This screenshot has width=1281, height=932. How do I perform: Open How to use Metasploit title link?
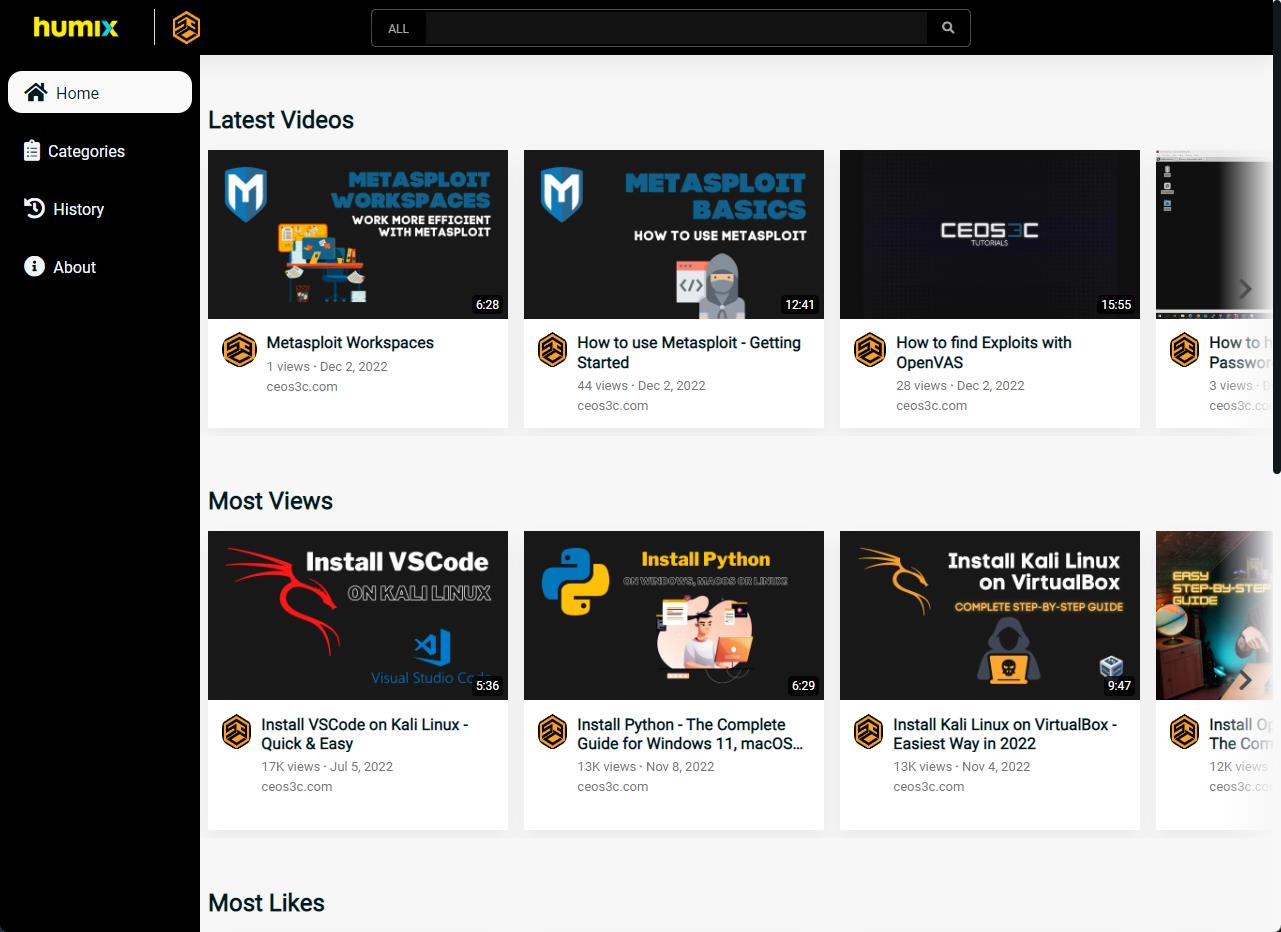point(689,352)
